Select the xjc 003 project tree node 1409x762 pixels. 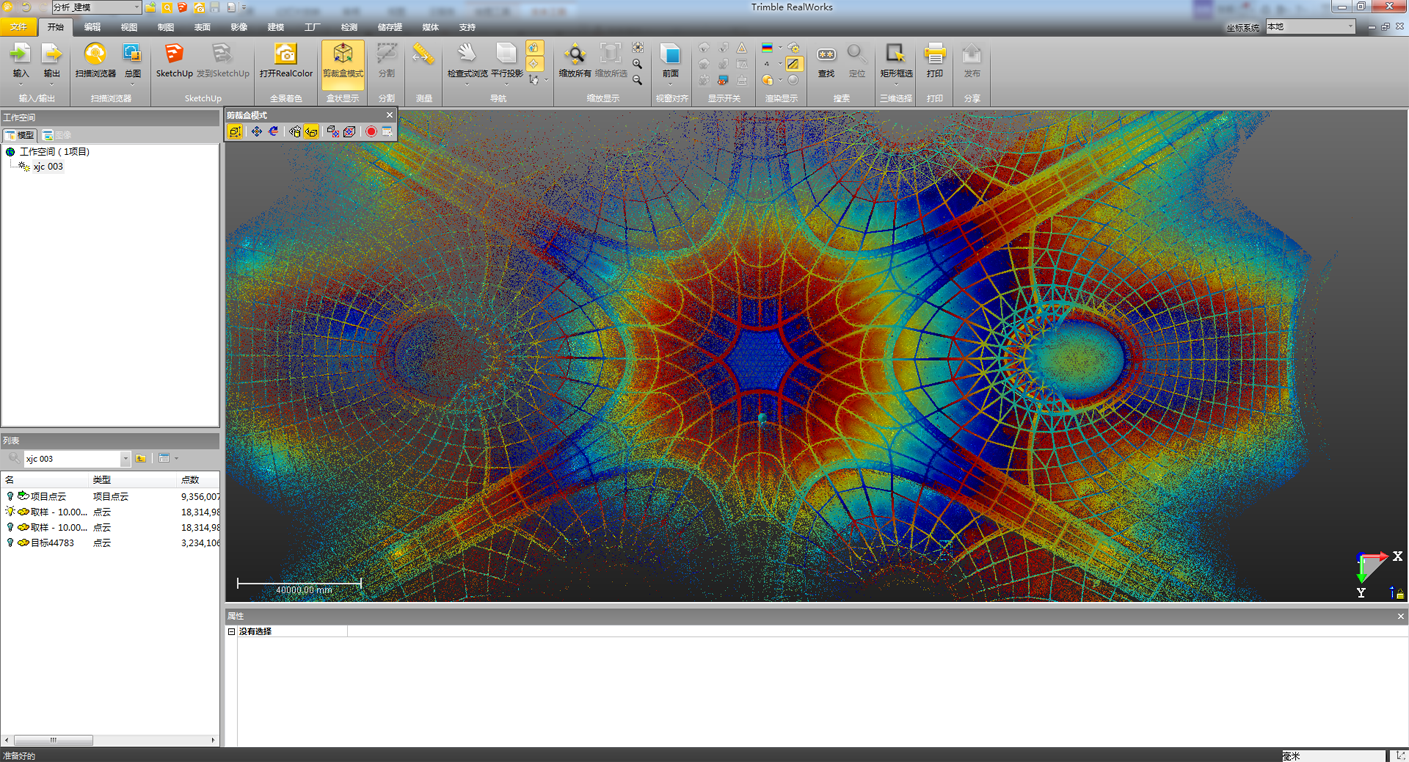click(47, 167)
